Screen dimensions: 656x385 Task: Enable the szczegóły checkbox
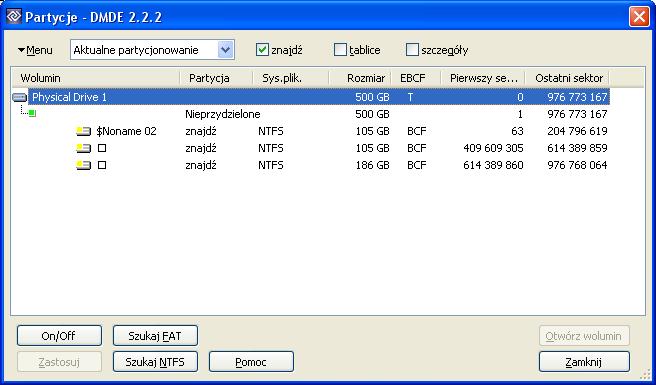click(412, 50)
